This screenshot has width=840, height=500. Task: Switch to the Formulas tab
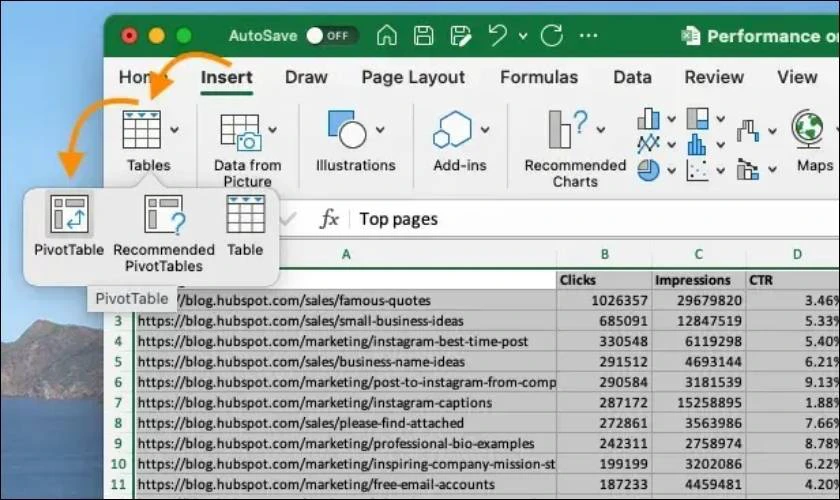pyautogui.click(x=539, y=77)
